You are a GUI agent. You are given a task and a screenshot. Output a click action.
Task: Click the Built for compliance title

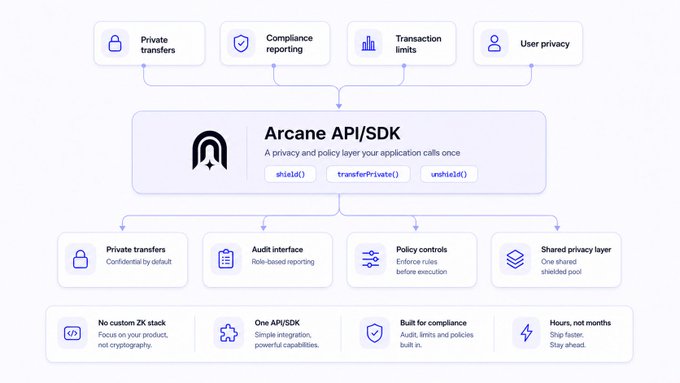[433, 323]
